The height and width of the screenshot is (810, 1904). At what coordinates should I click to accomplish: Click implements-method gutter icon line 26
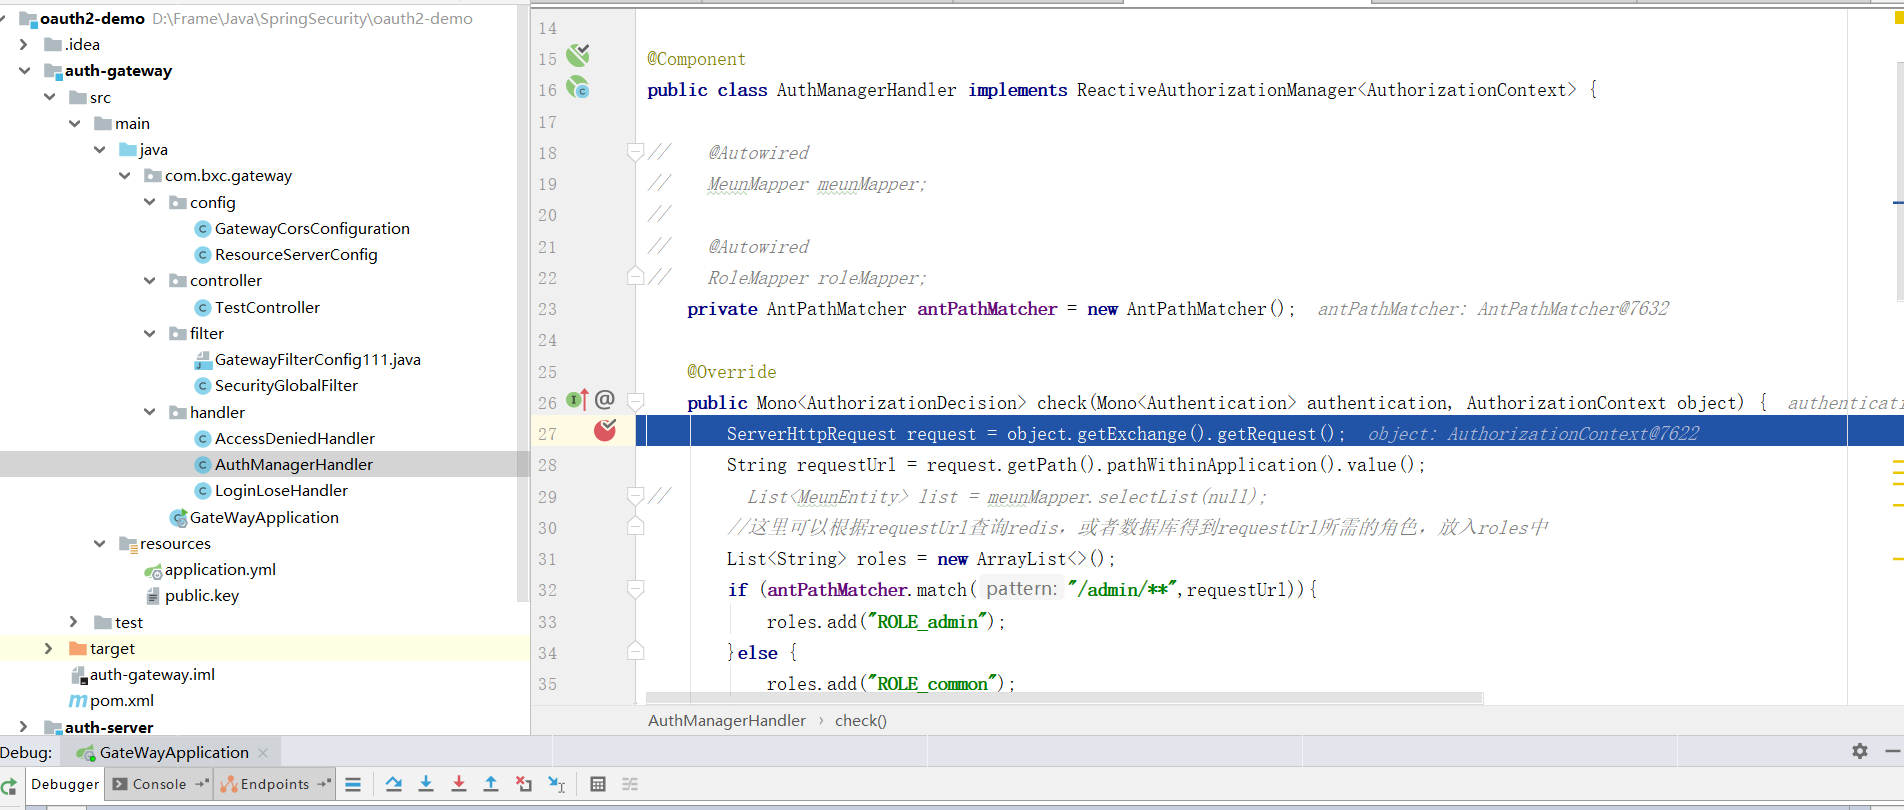point(577,401)
